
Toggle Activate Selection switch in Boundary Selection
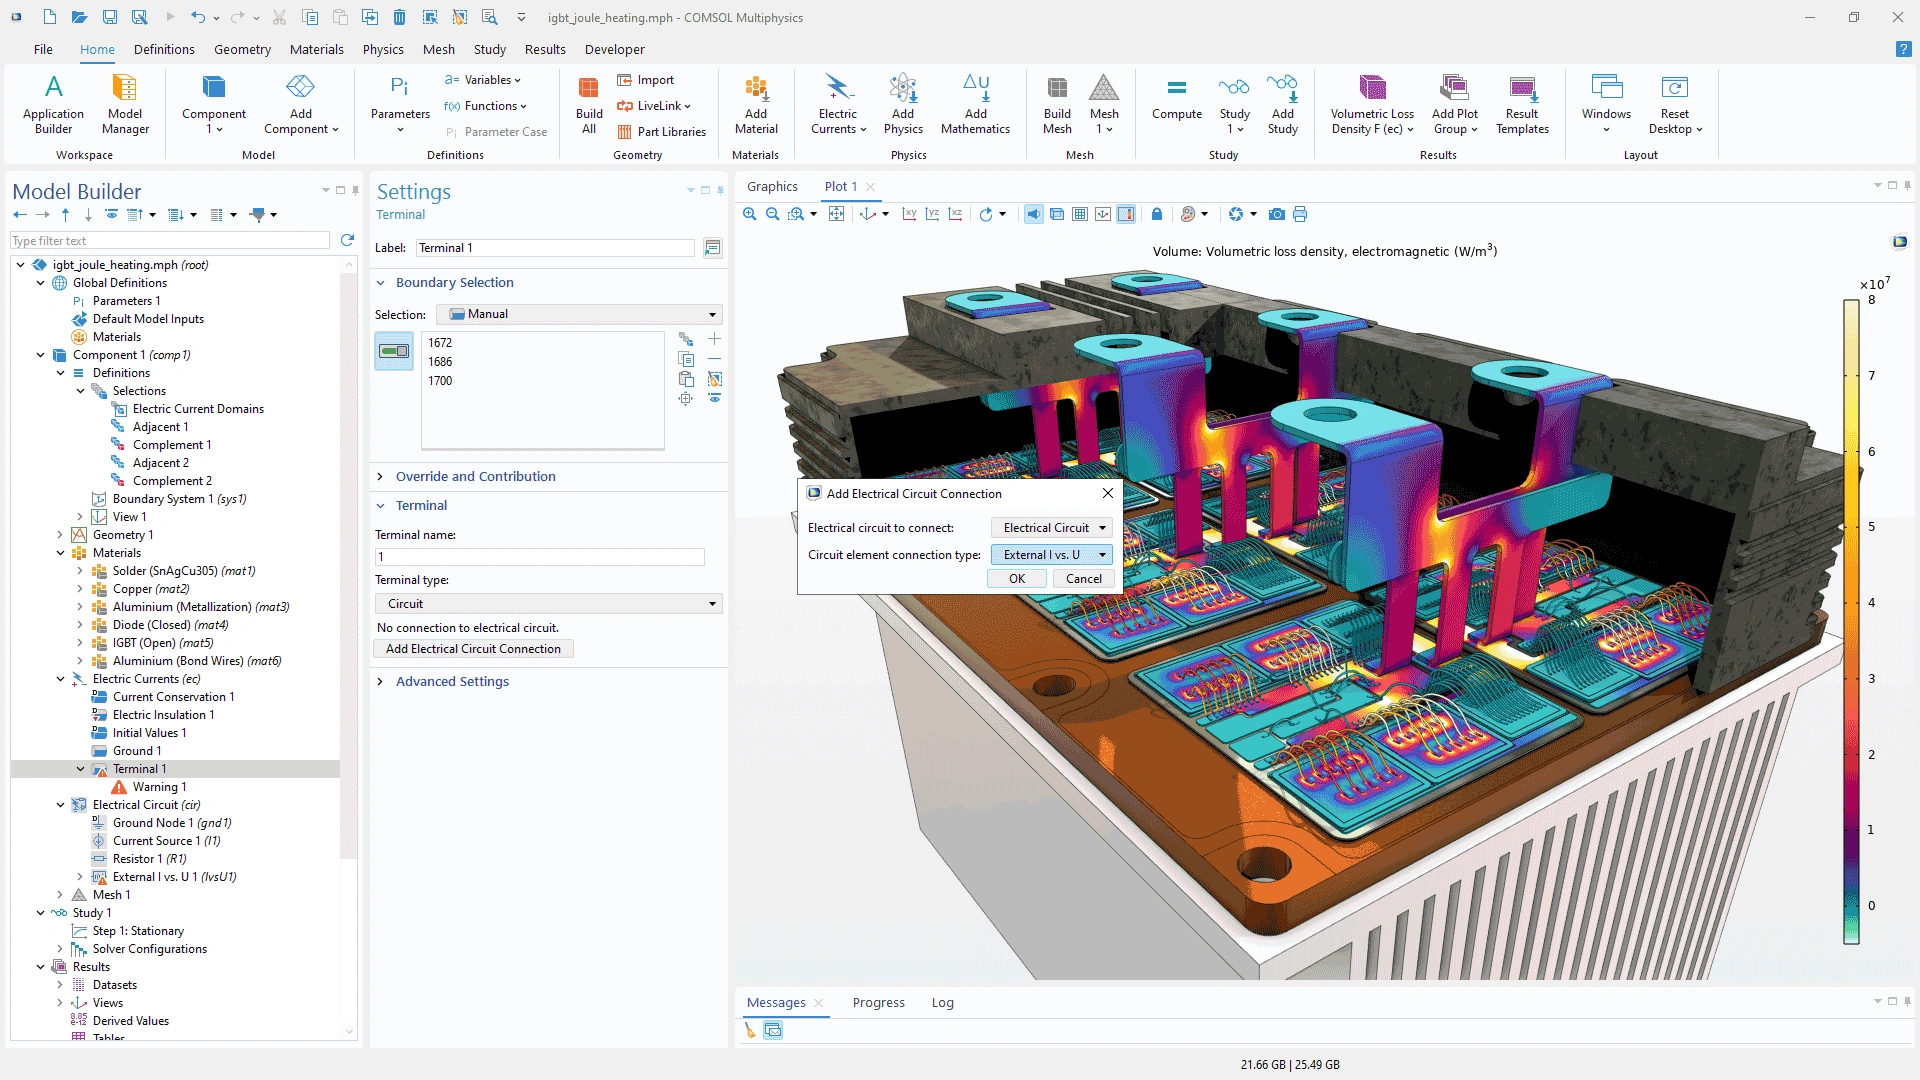[x=394, y=351]
